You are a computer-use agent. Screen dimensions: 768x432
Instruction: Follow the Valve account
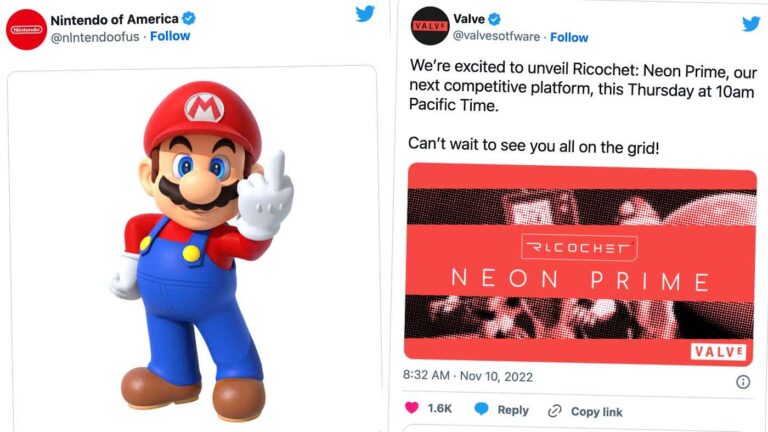tap(569, 37)
